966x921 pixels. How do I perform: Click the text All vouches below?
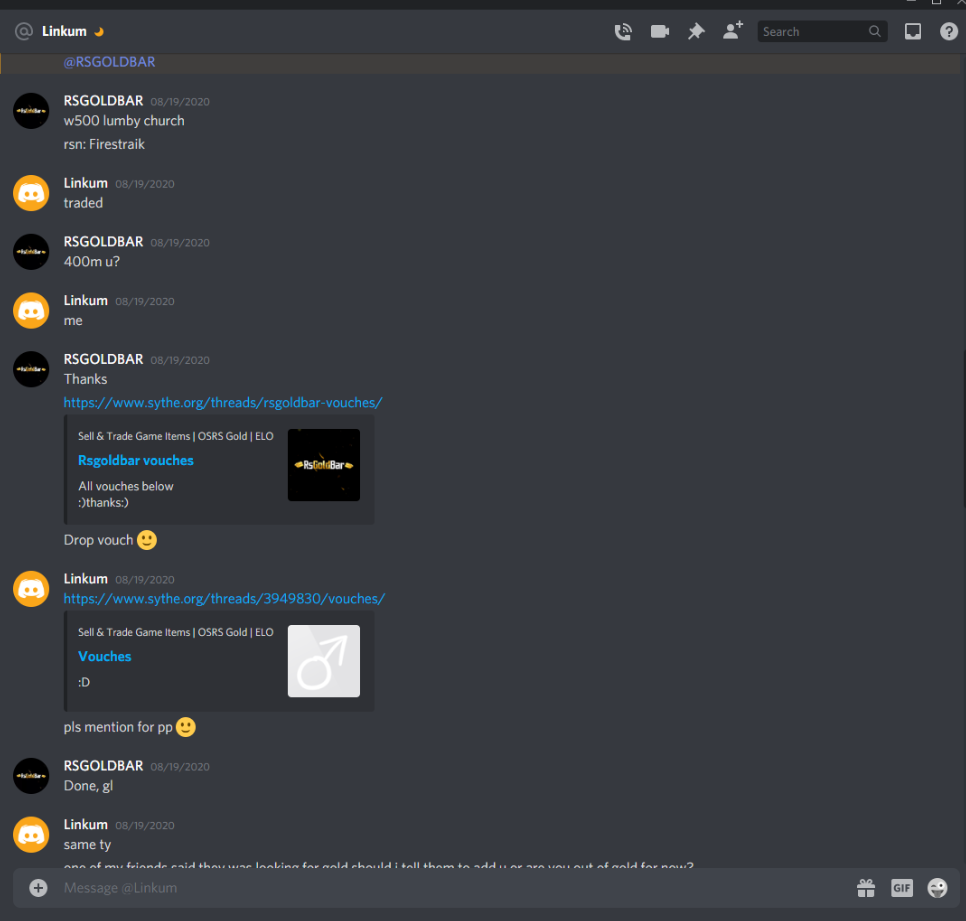pyautogui.click(x=126, y=486)
